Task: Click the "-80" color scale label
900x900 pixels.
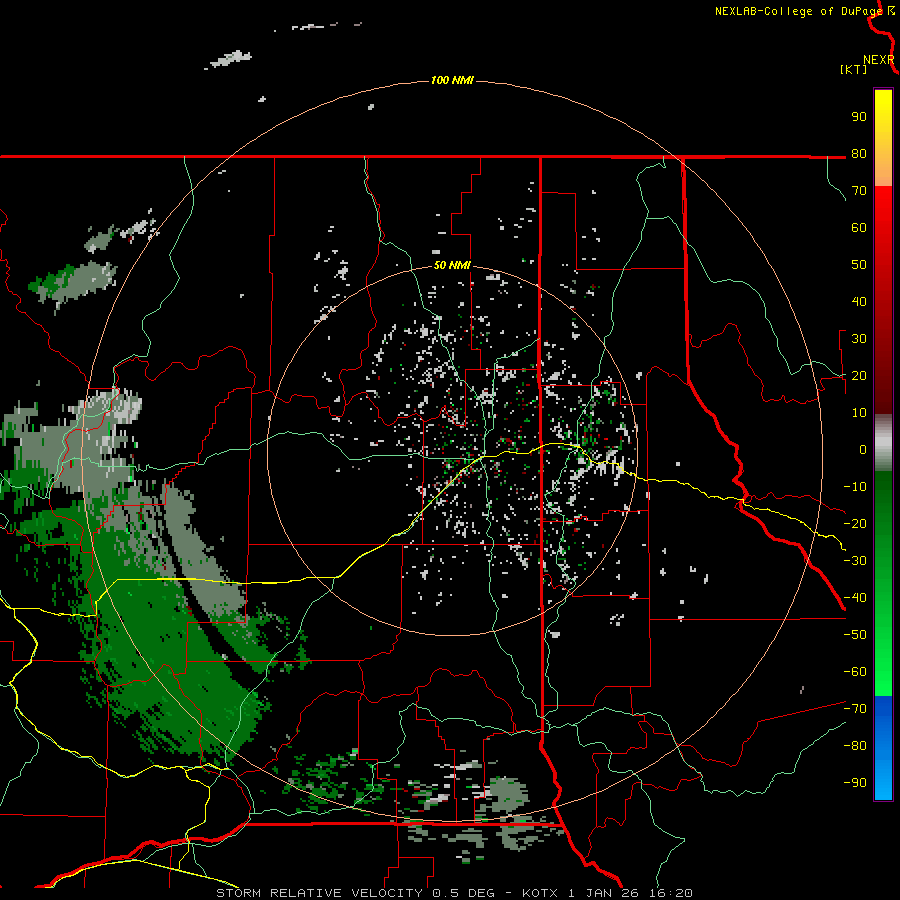Action: click(x=855, y=746)
